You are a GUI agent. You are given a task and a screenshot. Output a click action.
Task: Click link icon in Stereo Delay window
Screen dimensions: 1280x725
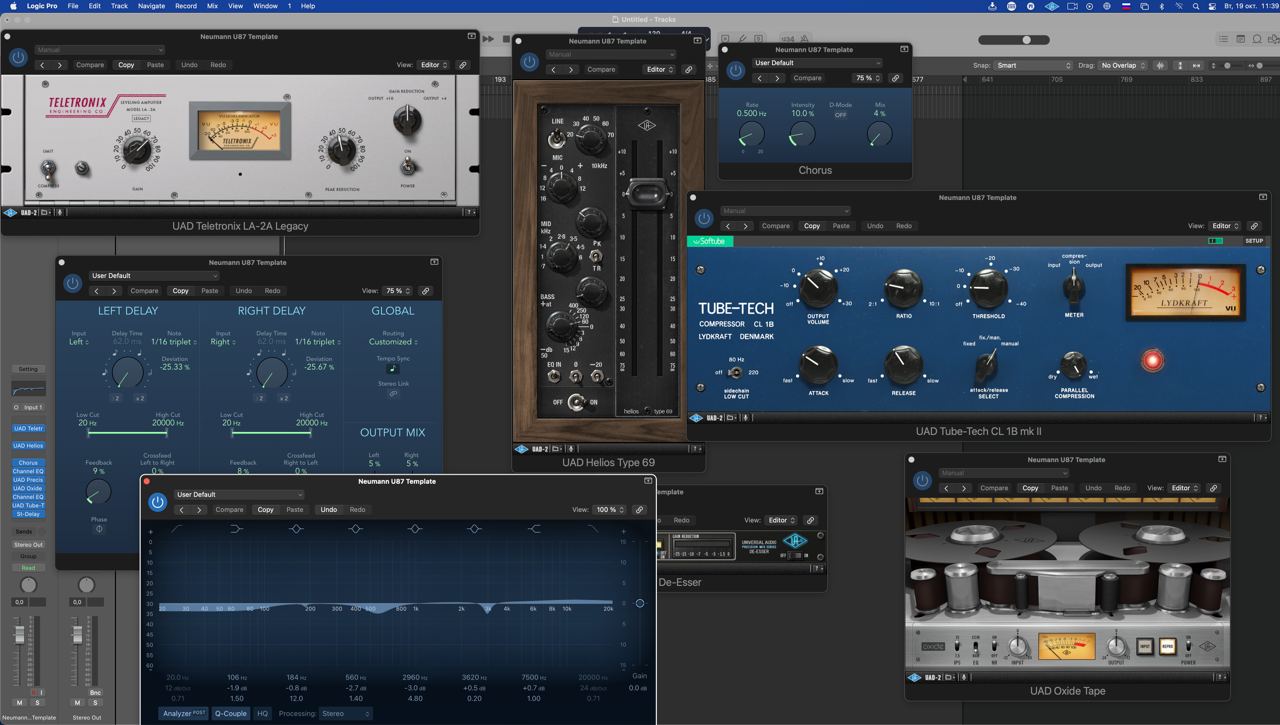(425, 291)
